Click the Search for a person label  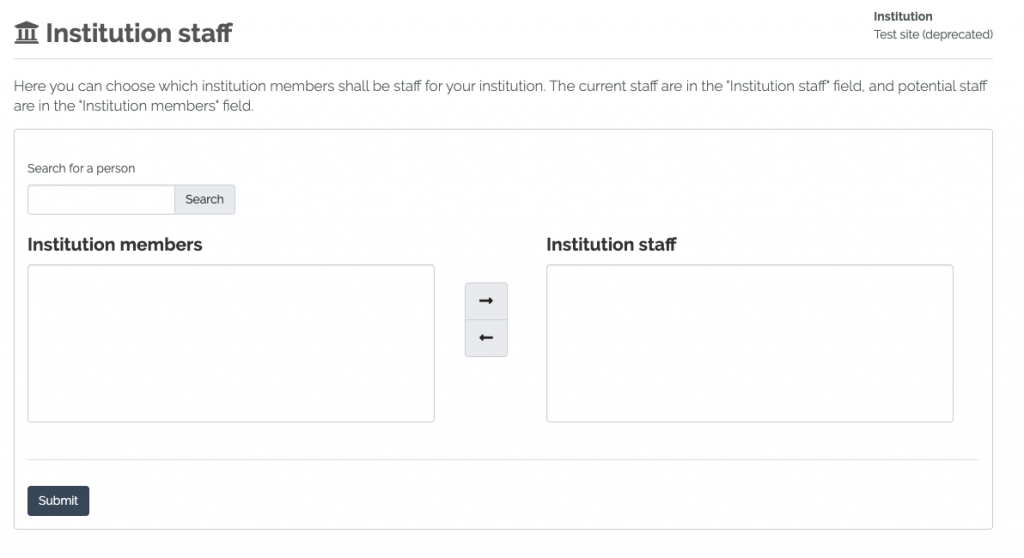81,169
